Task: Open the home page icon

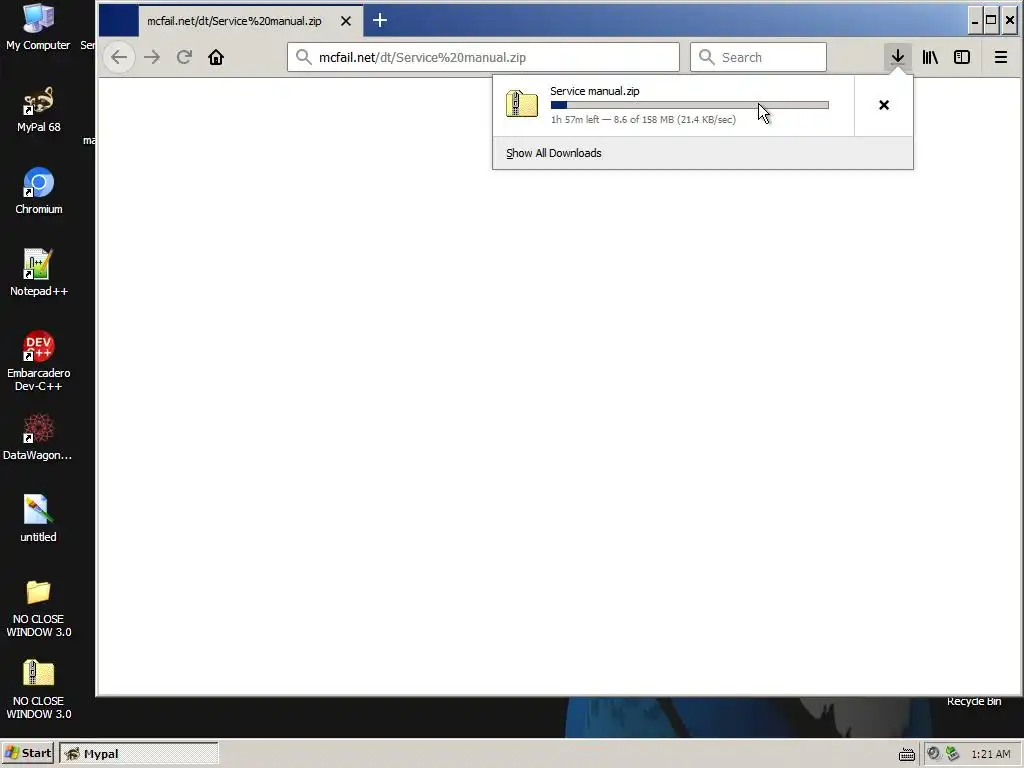Action: [216, 57]
